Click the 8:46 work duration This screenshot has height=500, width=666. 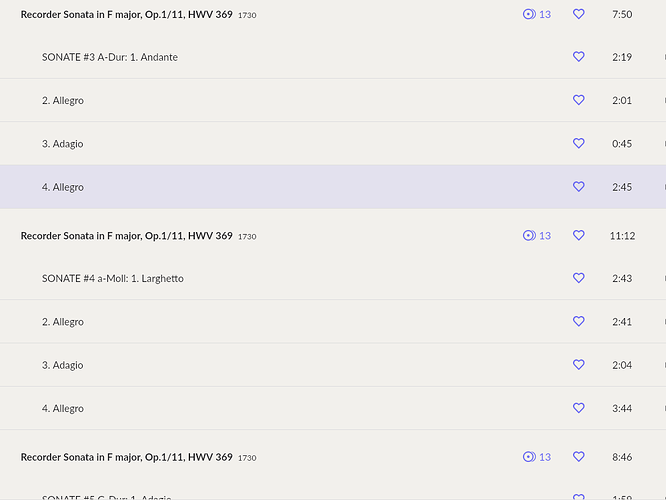point(622,457)
